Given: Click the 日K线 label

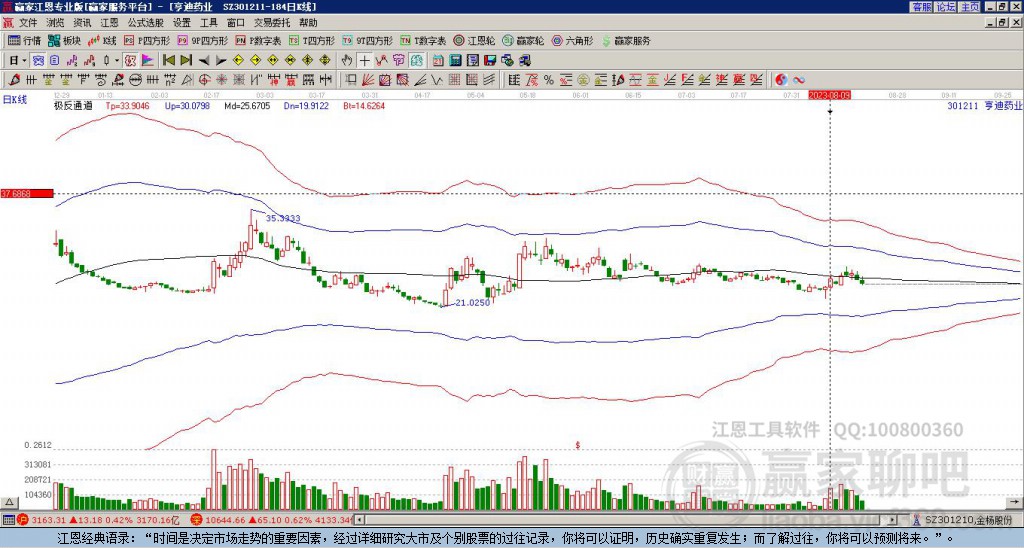Looking at the screenshot, I should point(14,100).
